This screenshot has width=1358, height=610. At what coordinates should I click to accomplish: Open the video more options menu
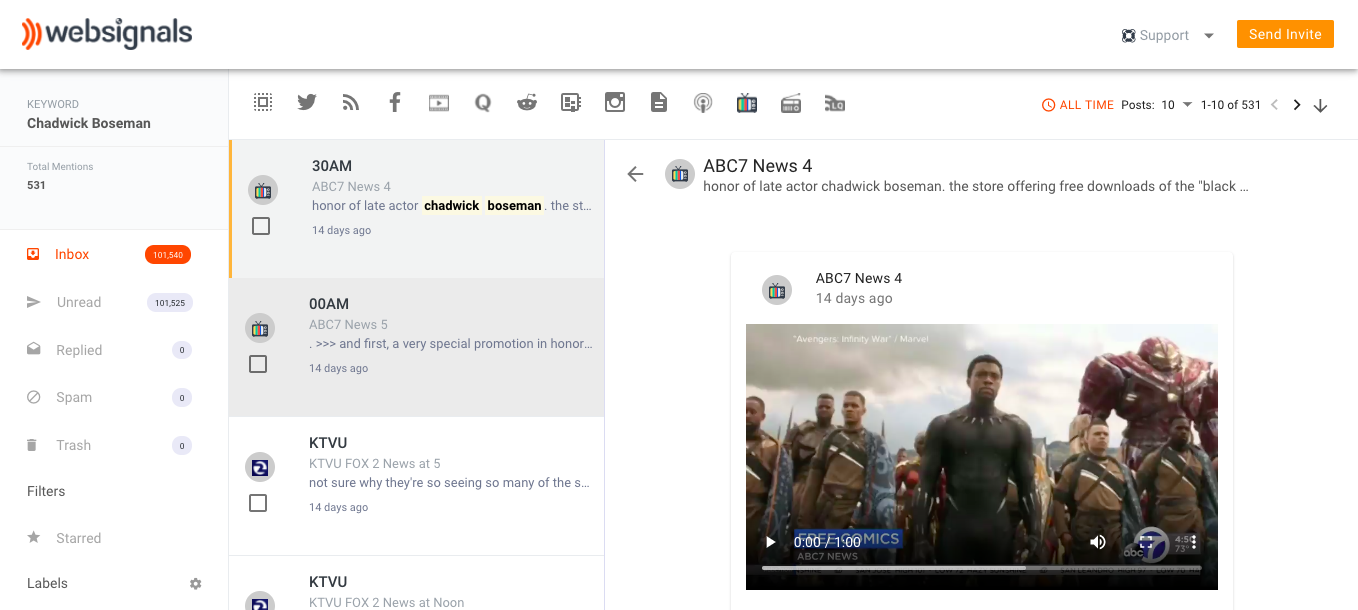[1193, 542]
